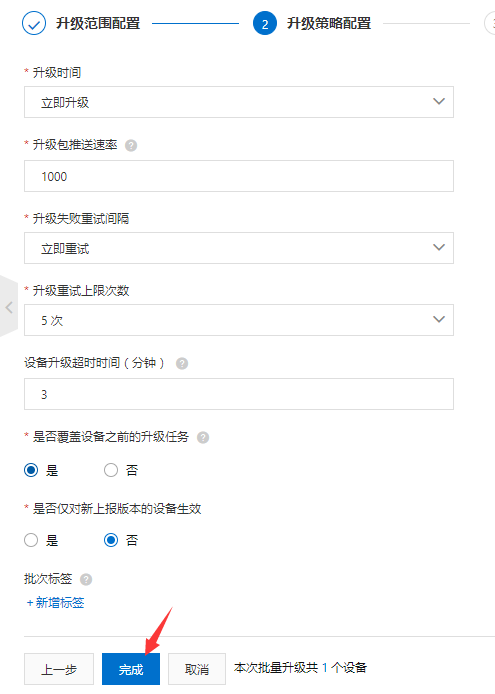Click the step 2 circle icon
The width and height of the screenshot is (495, 694).
(265, 23)
